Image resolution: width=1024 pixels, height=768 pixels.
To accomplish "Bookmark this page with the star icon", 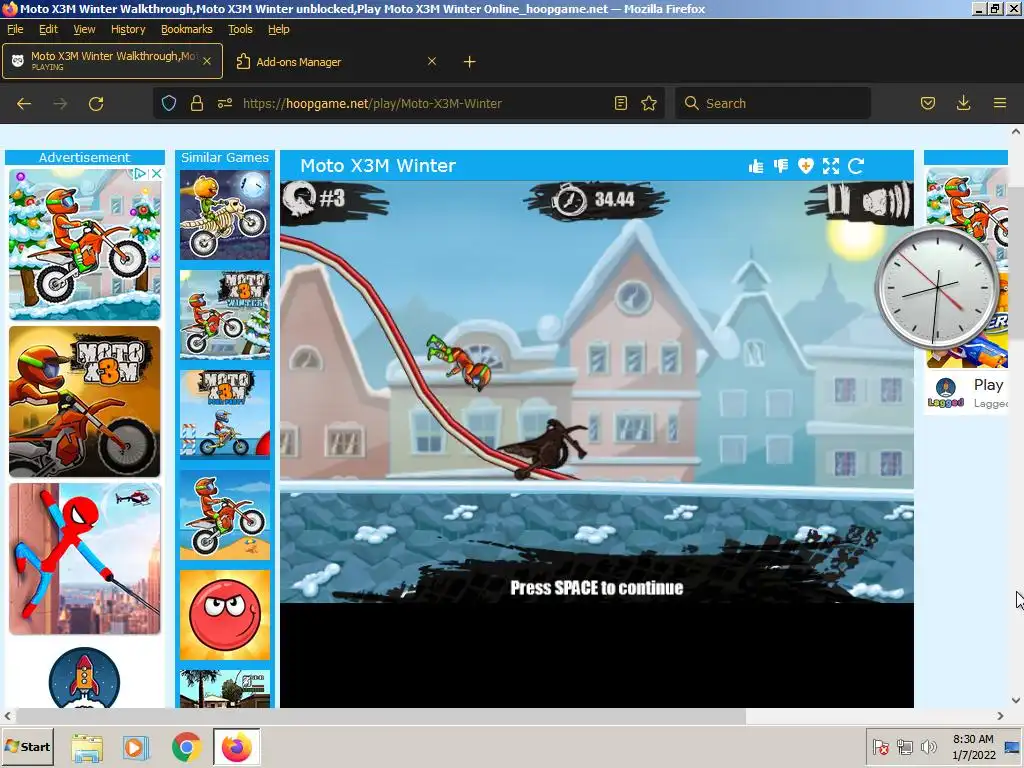I will pos(648,103).
